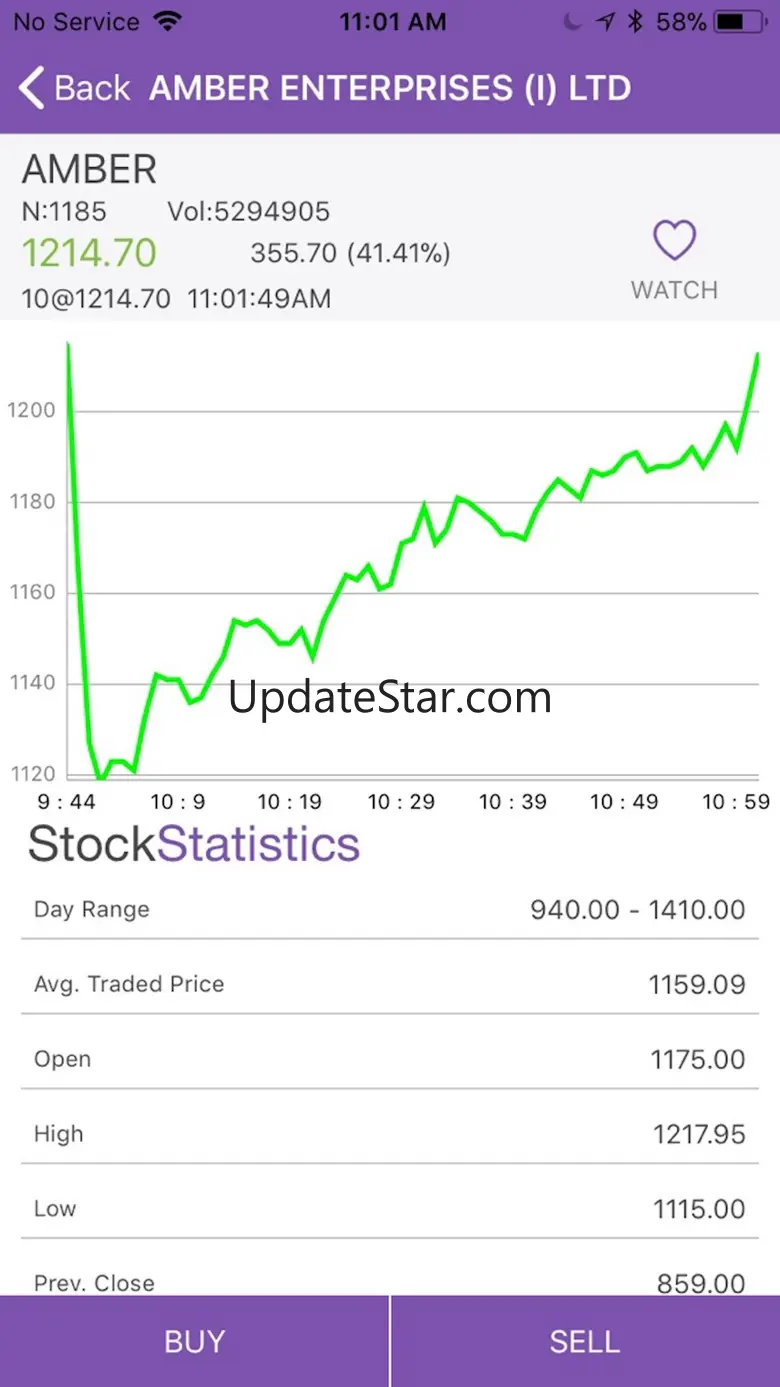Tap the Do Not Disturb moon icon

[x=573, y=21]
